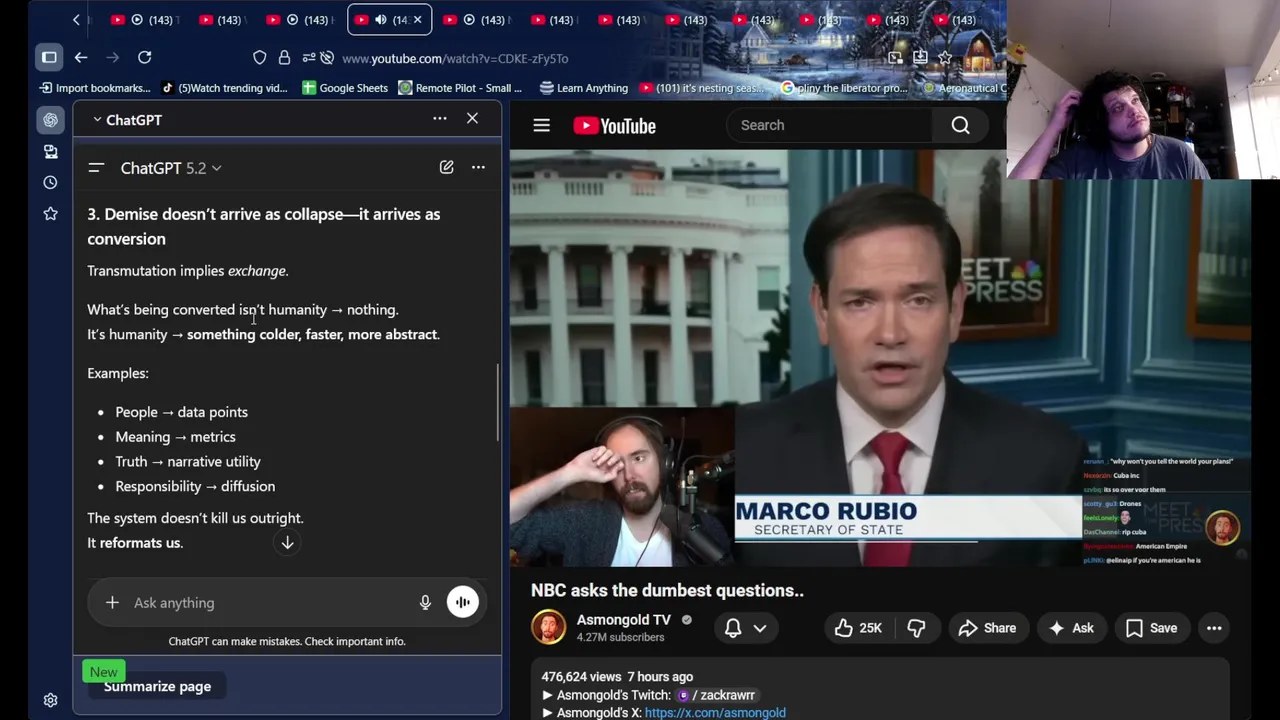Click the YouTube search magnifier button

[x=960, y=125]
